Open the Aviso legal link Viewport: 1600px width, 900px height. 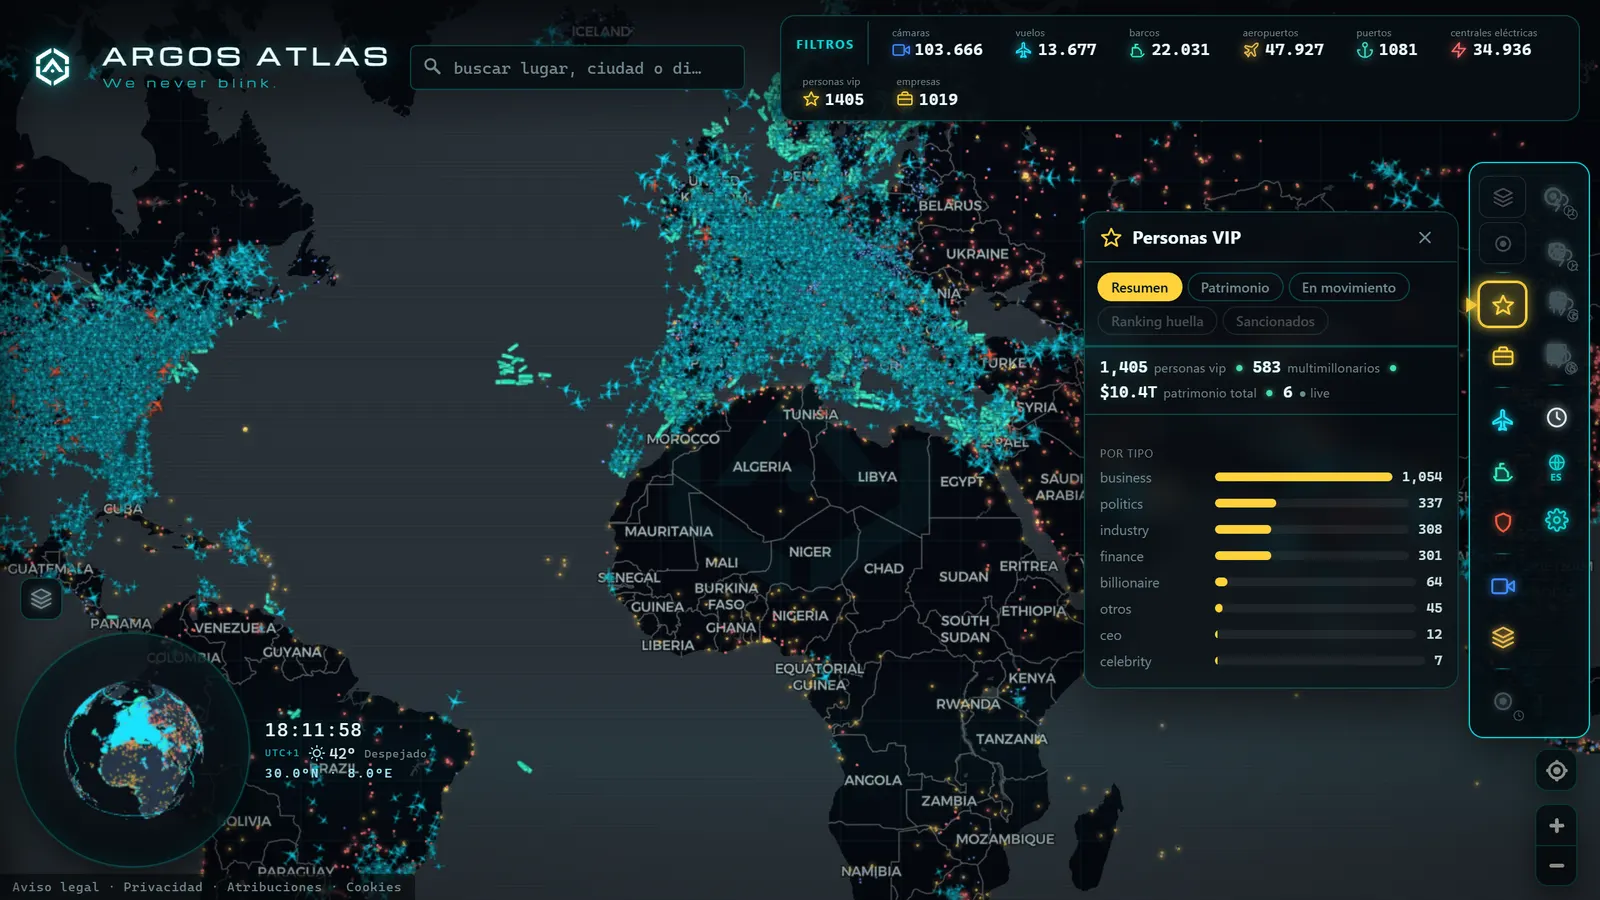56,887
